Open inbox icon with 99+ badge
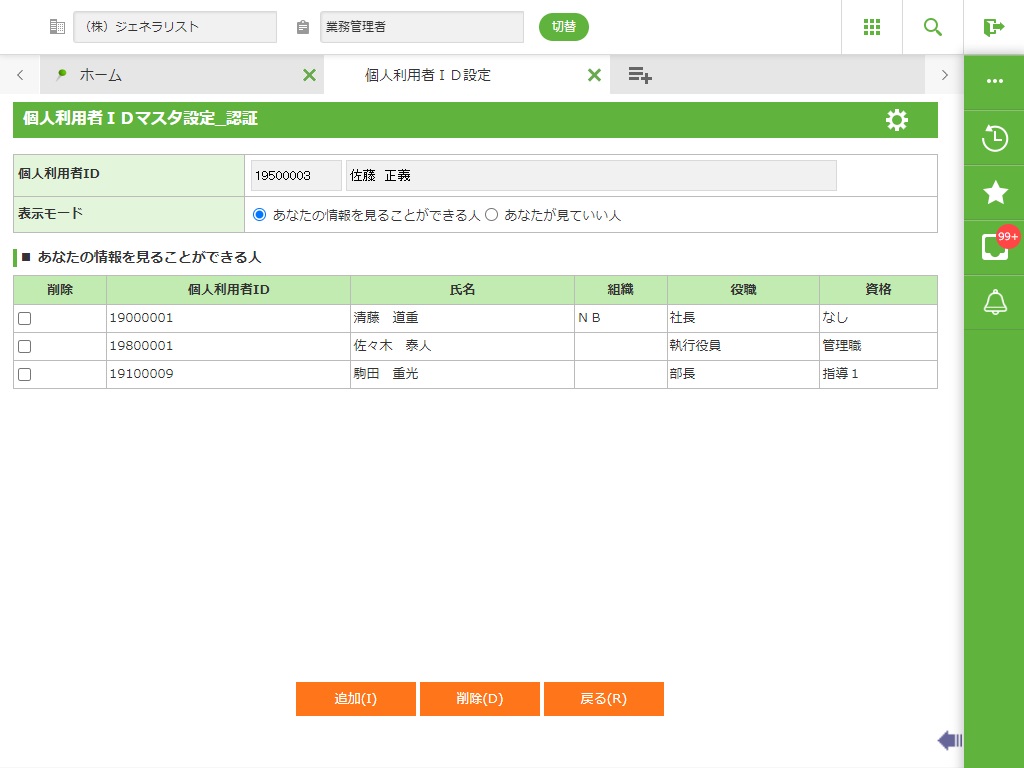The width and height of the screenshot is (1024, 768). click(x=994, y=247)
